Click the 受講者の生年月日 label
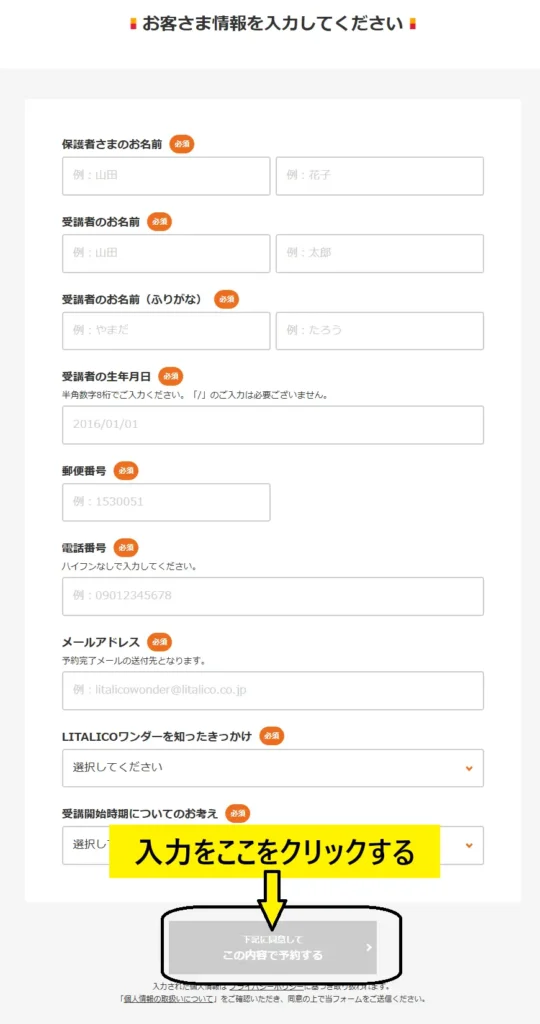 106,377
